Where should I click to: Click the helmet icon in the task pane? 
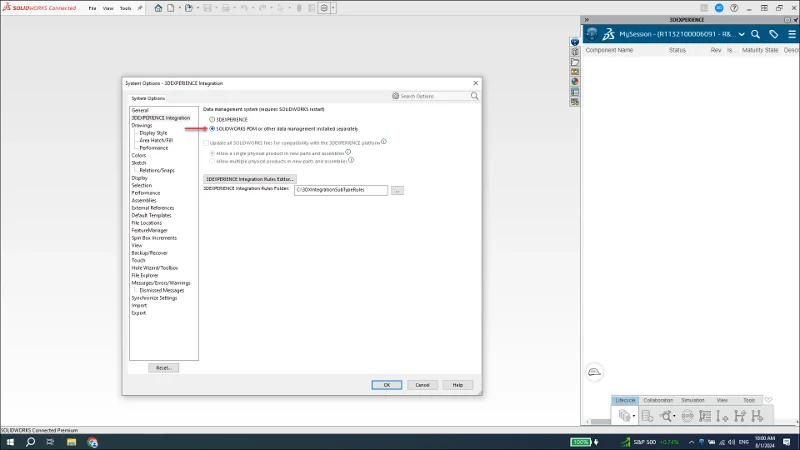[594, 372]
